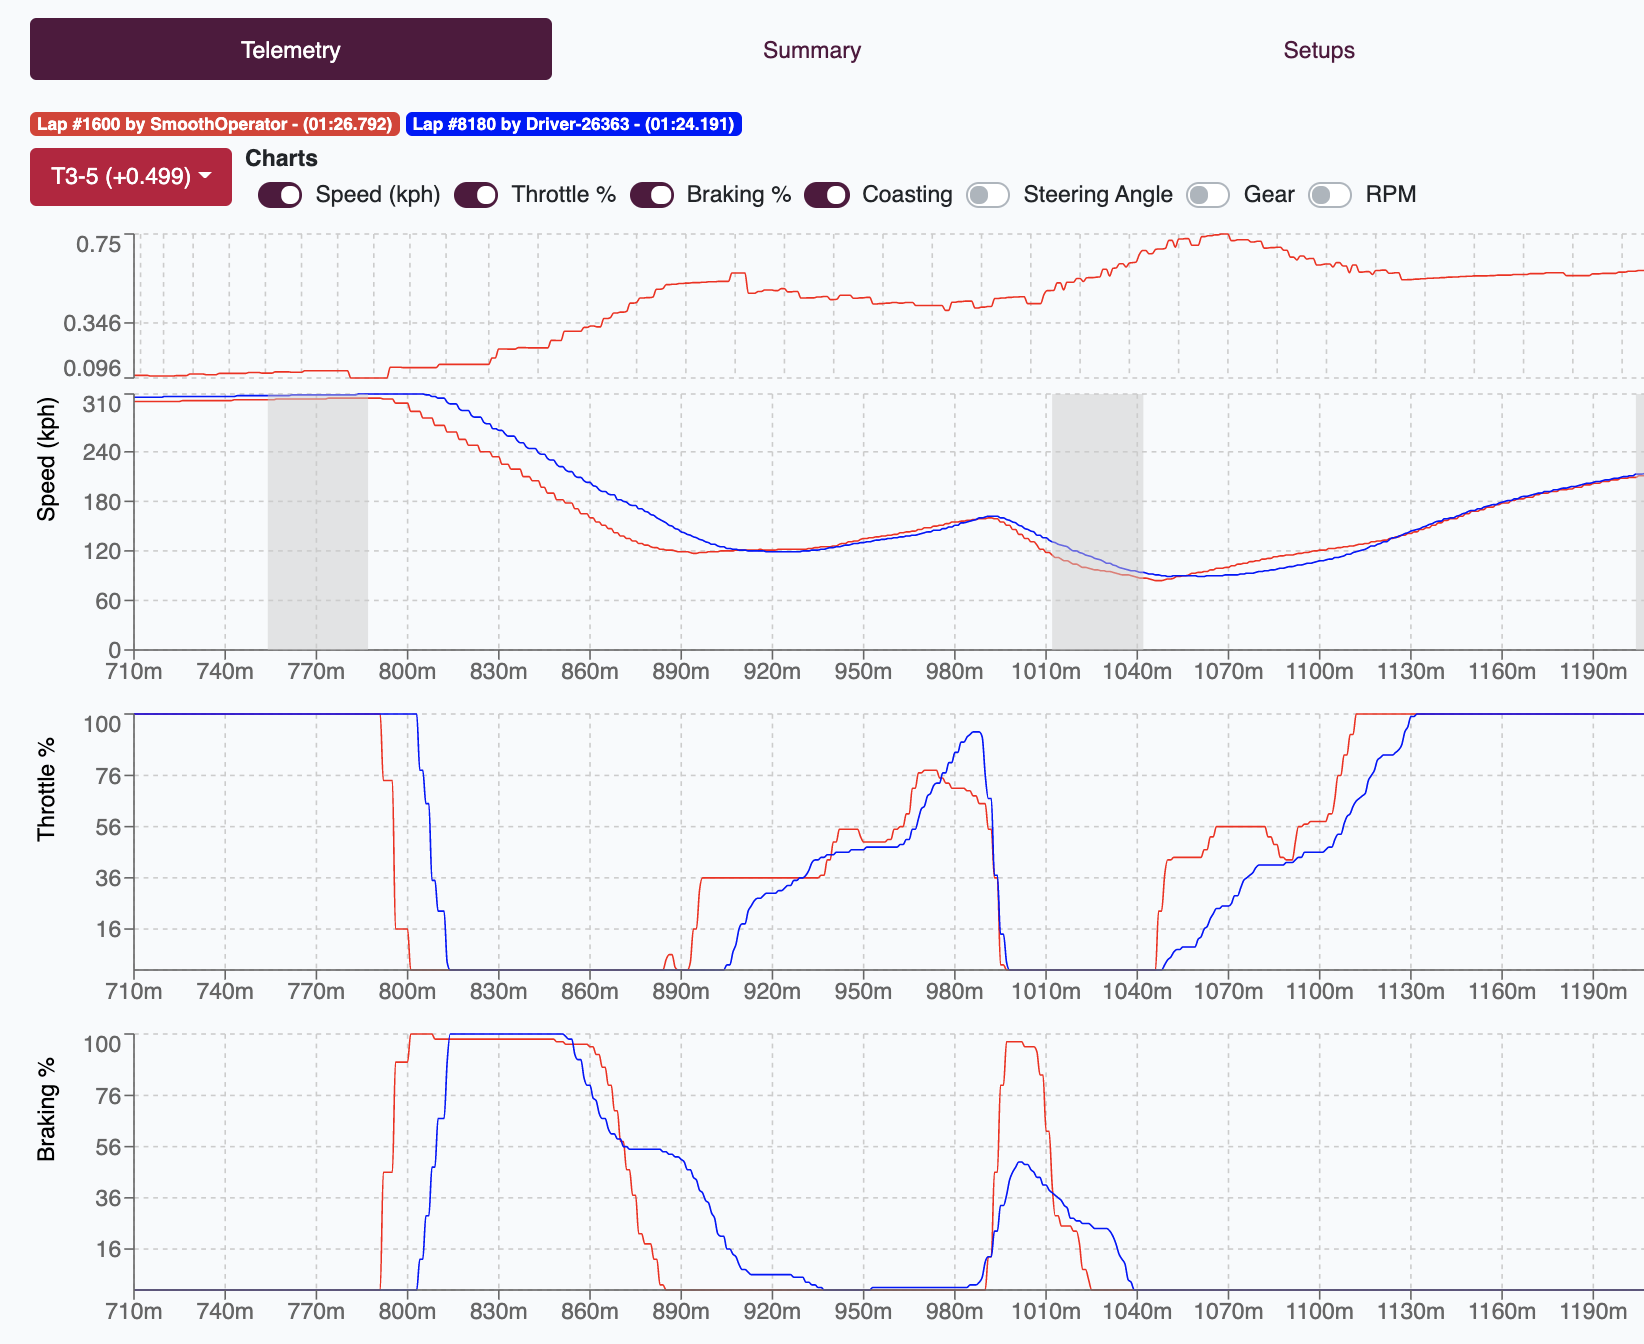Disable the Speed (kph) chart toggle
This screenshot has width=1644, height=1344.
279,195
